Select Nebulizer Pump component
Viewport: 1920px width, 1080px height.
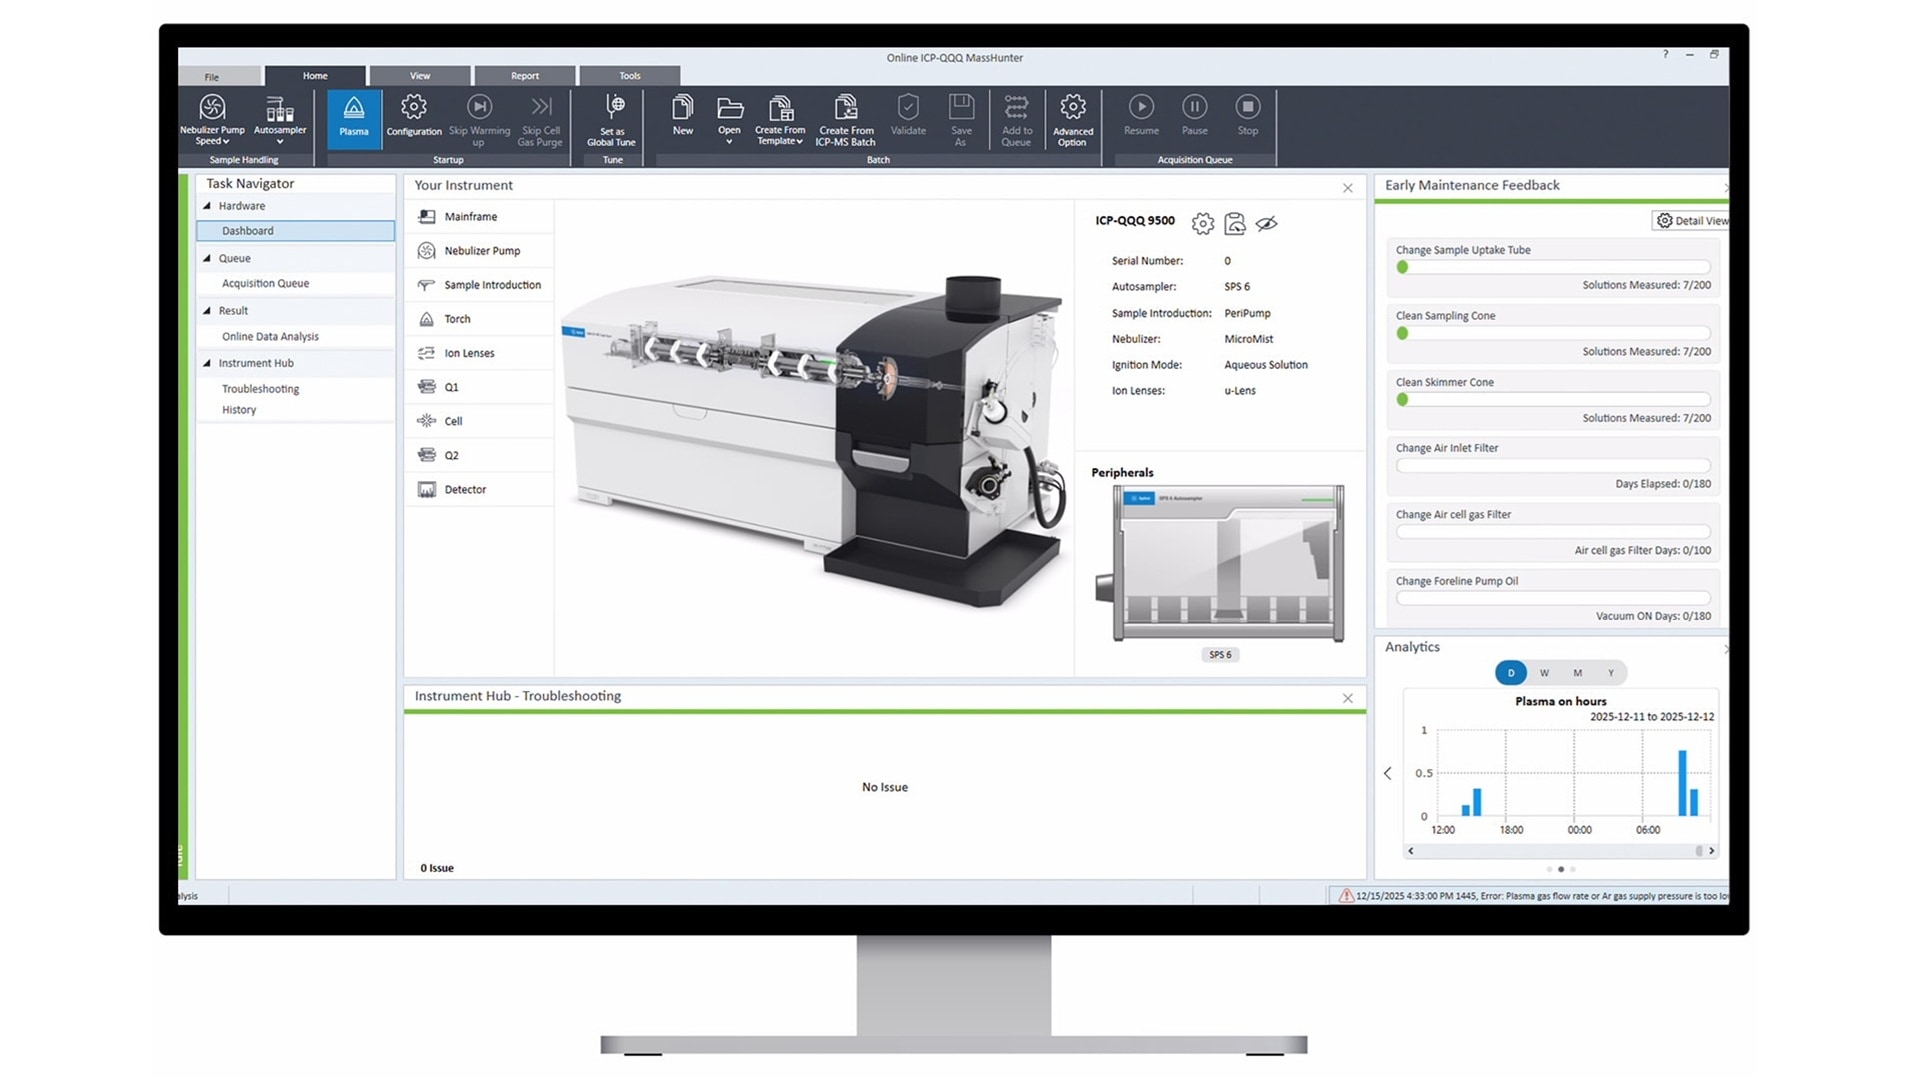[479, 251]
